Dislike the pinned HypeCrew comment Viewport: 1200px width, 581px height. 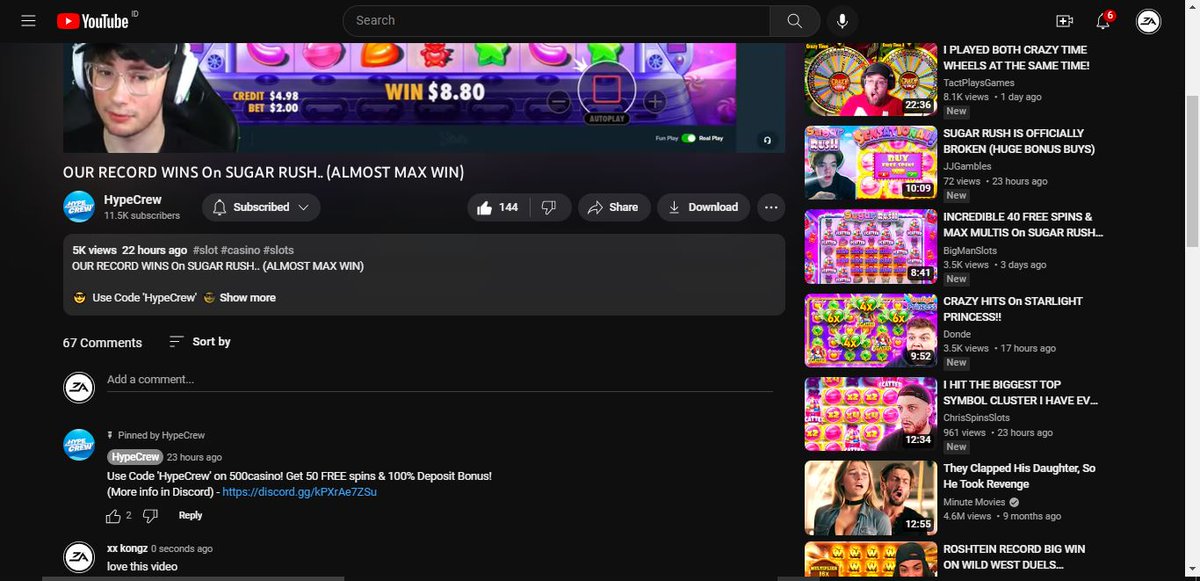tap(150, 516)
